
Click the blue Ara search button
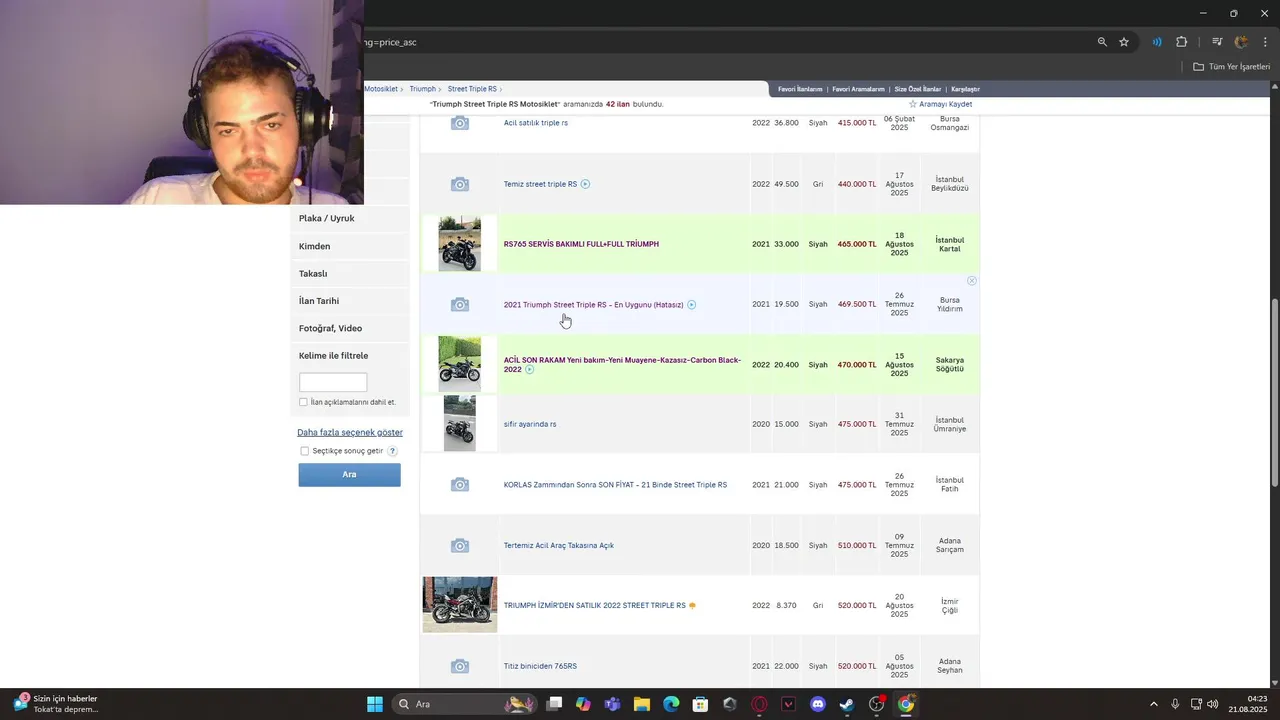[349, 474]
